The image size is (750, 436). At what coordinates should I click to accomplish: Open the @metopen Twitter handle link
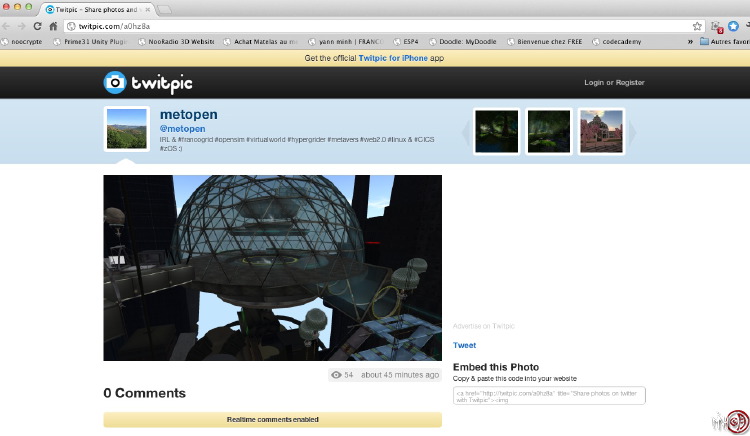pyautogui.click(x=182, y=129)
